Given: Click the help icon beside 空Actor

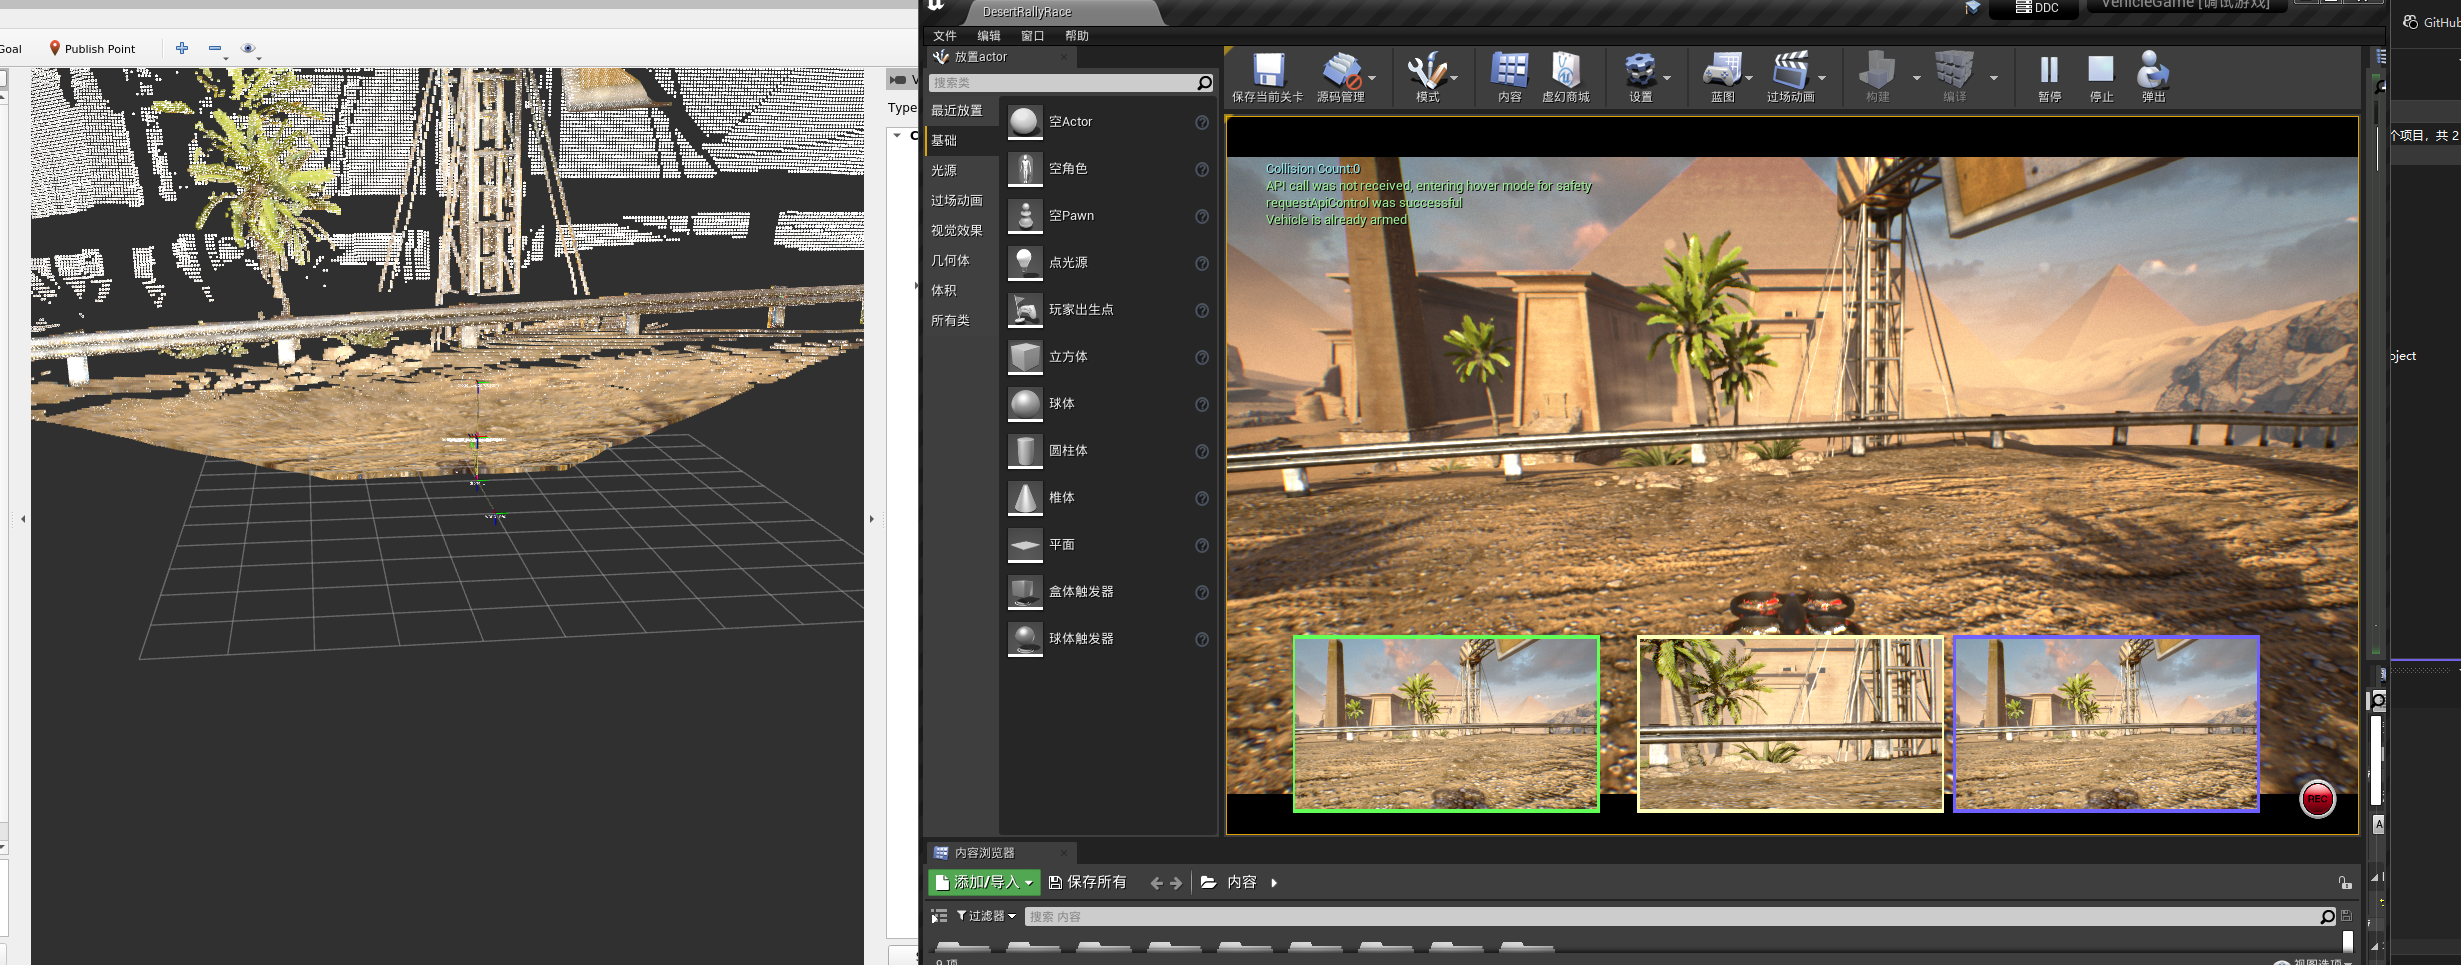Looking at the screenshot, I should point(1202,122).
